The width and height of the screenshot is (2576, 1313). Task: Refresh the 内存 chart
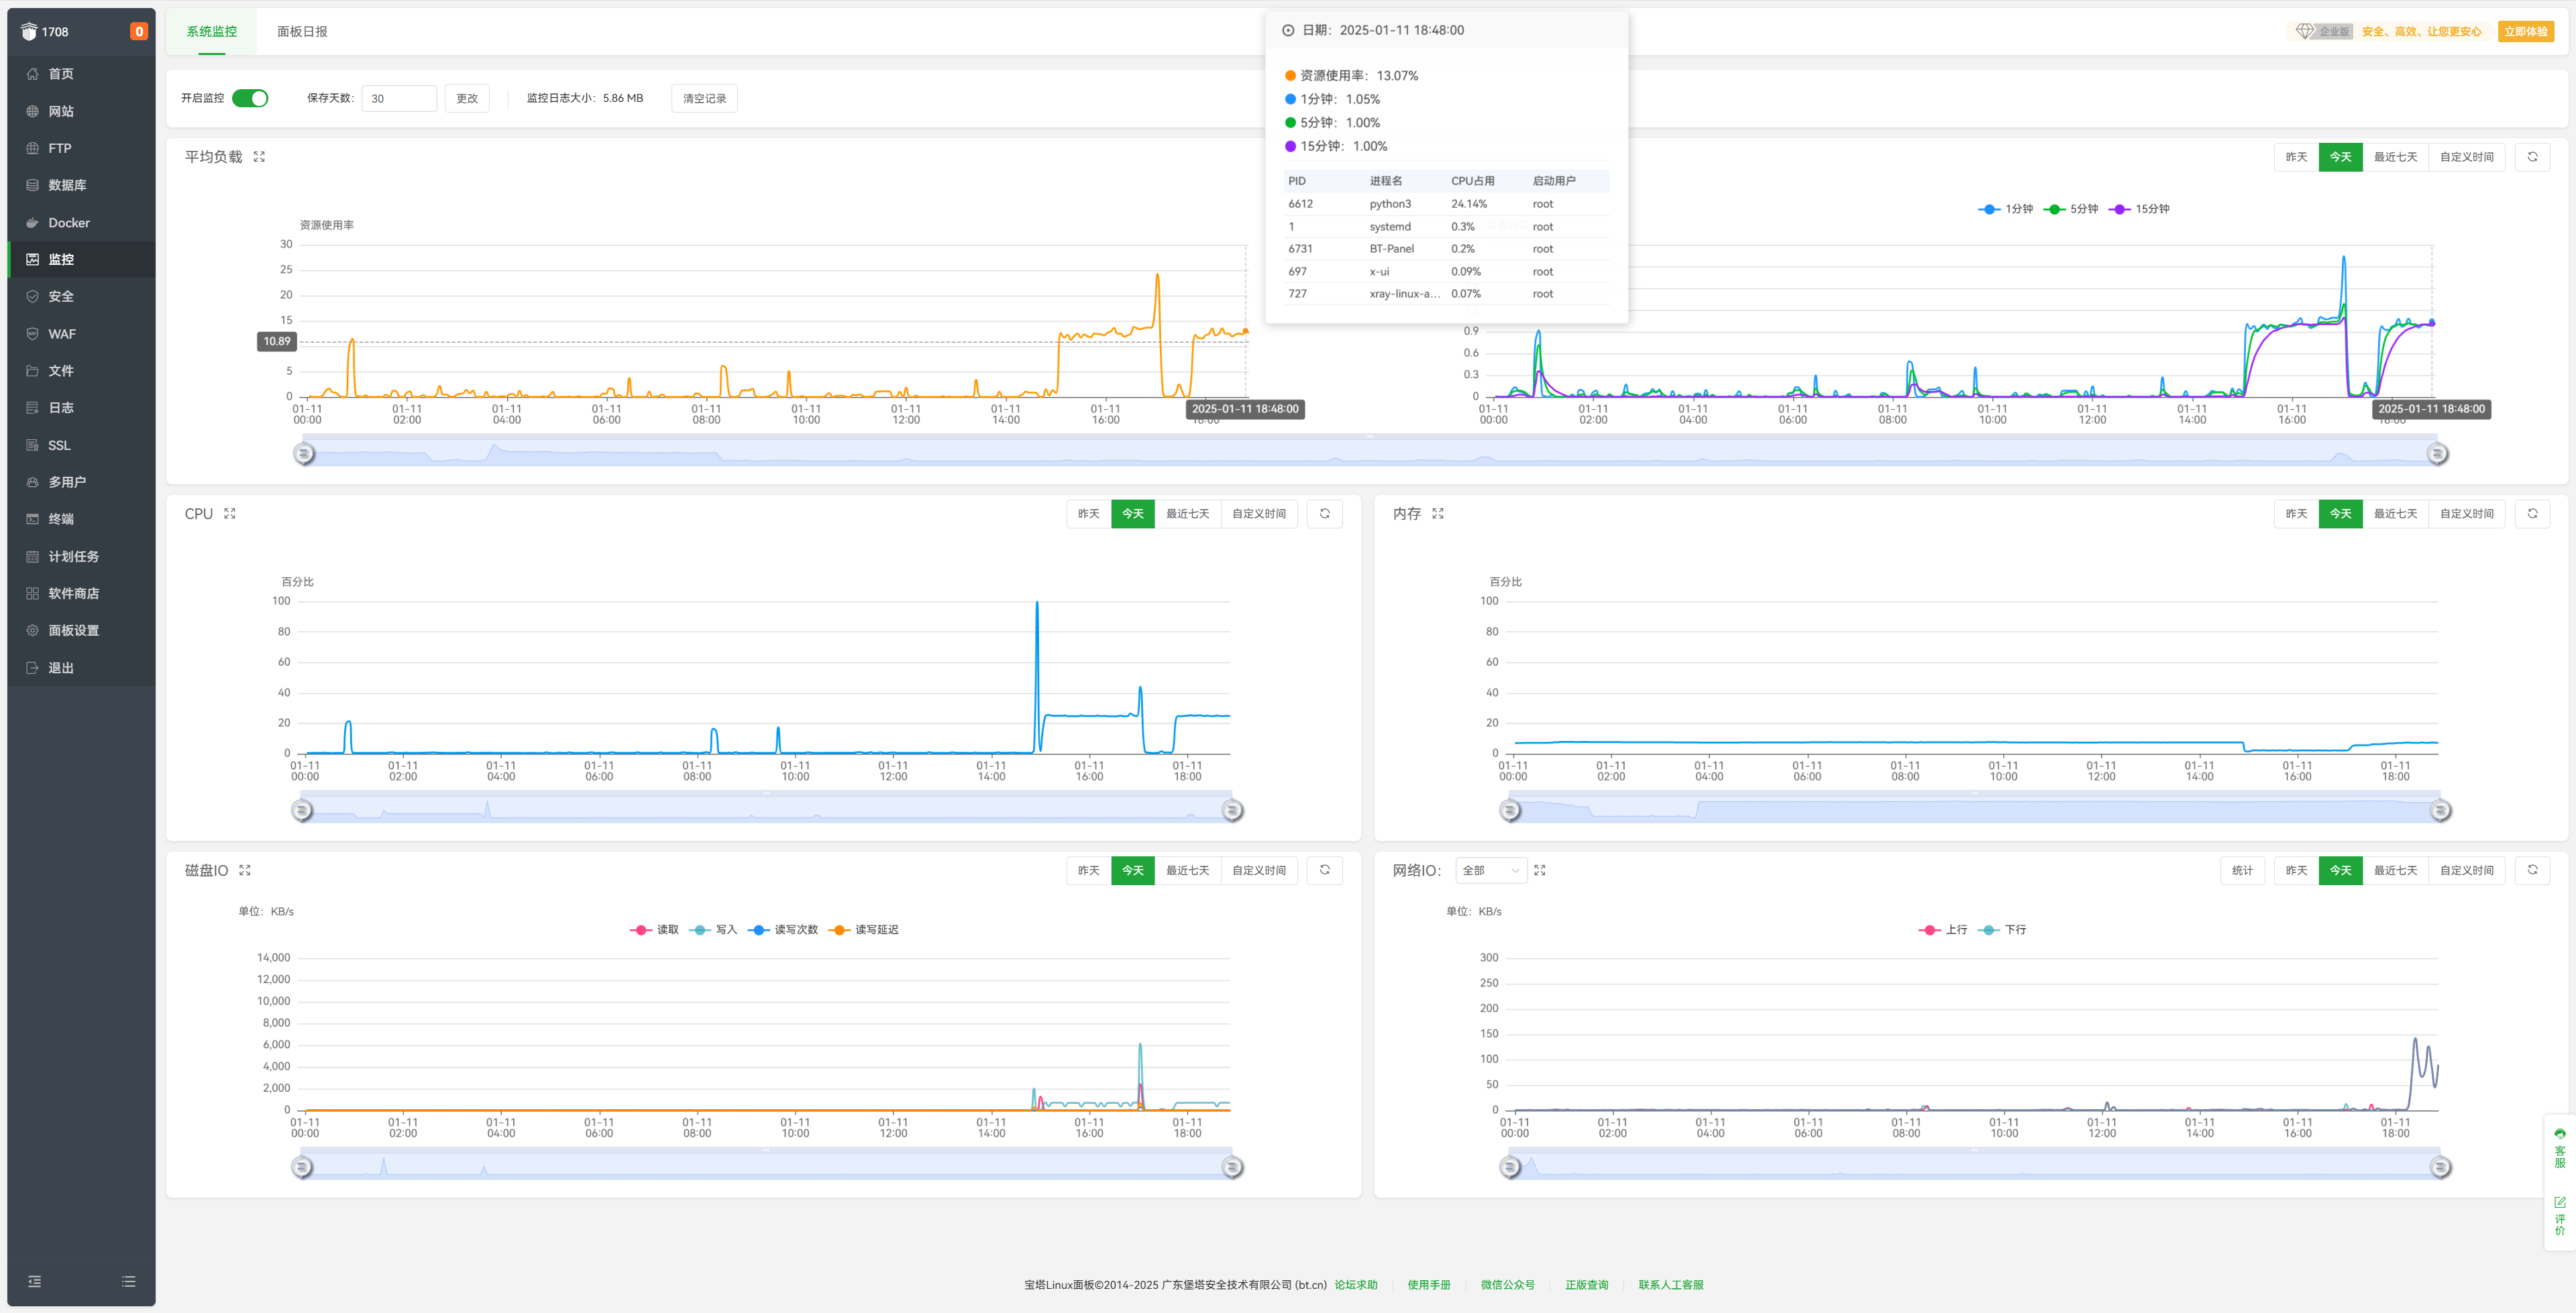pos(2533,513)
